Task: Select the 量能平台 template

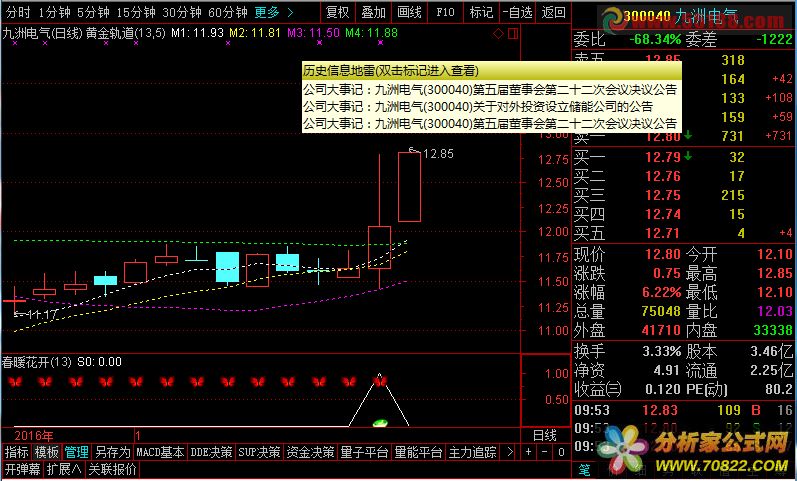Action: coord(418,452)
